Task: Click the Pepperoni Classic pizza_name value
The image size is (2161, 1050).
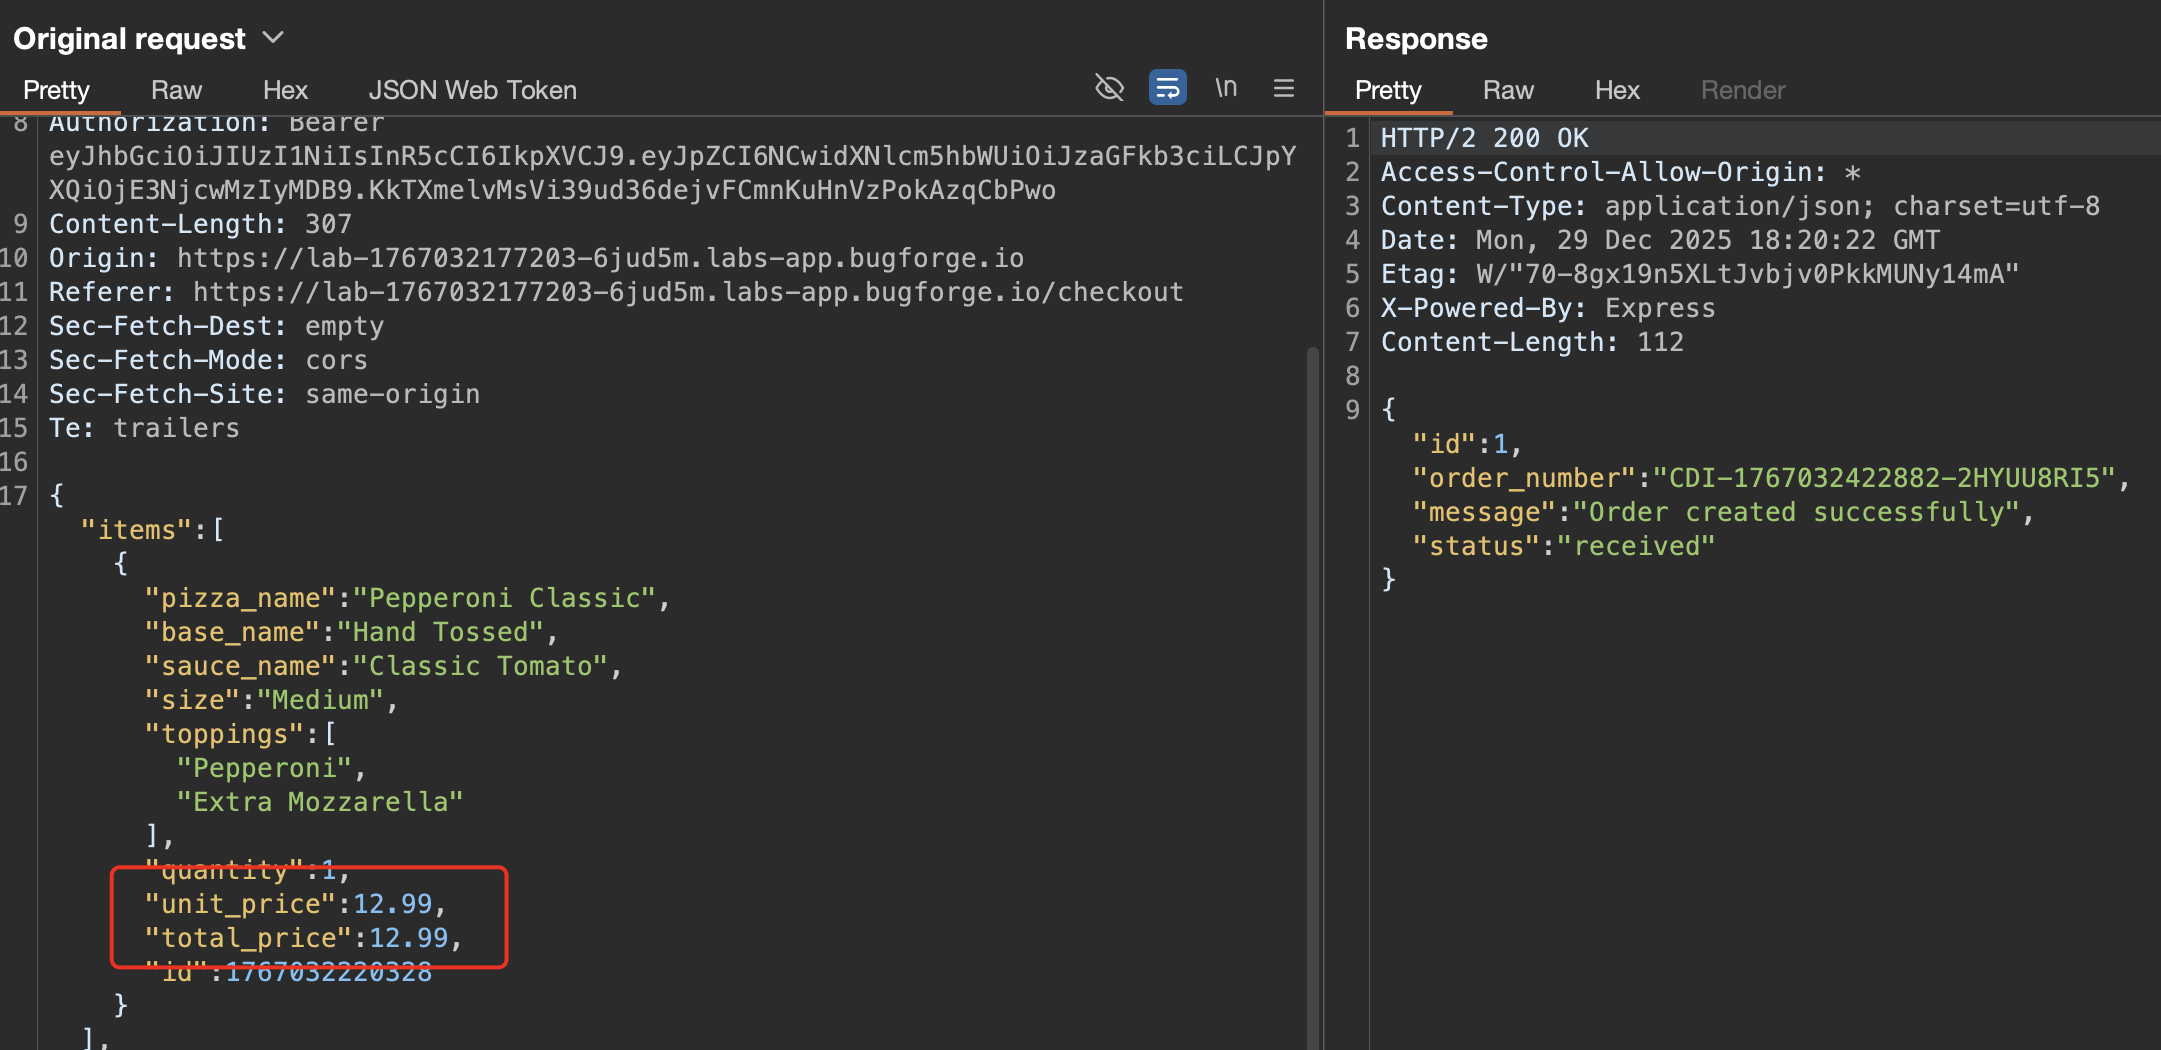Action: [x=504, y=598]
